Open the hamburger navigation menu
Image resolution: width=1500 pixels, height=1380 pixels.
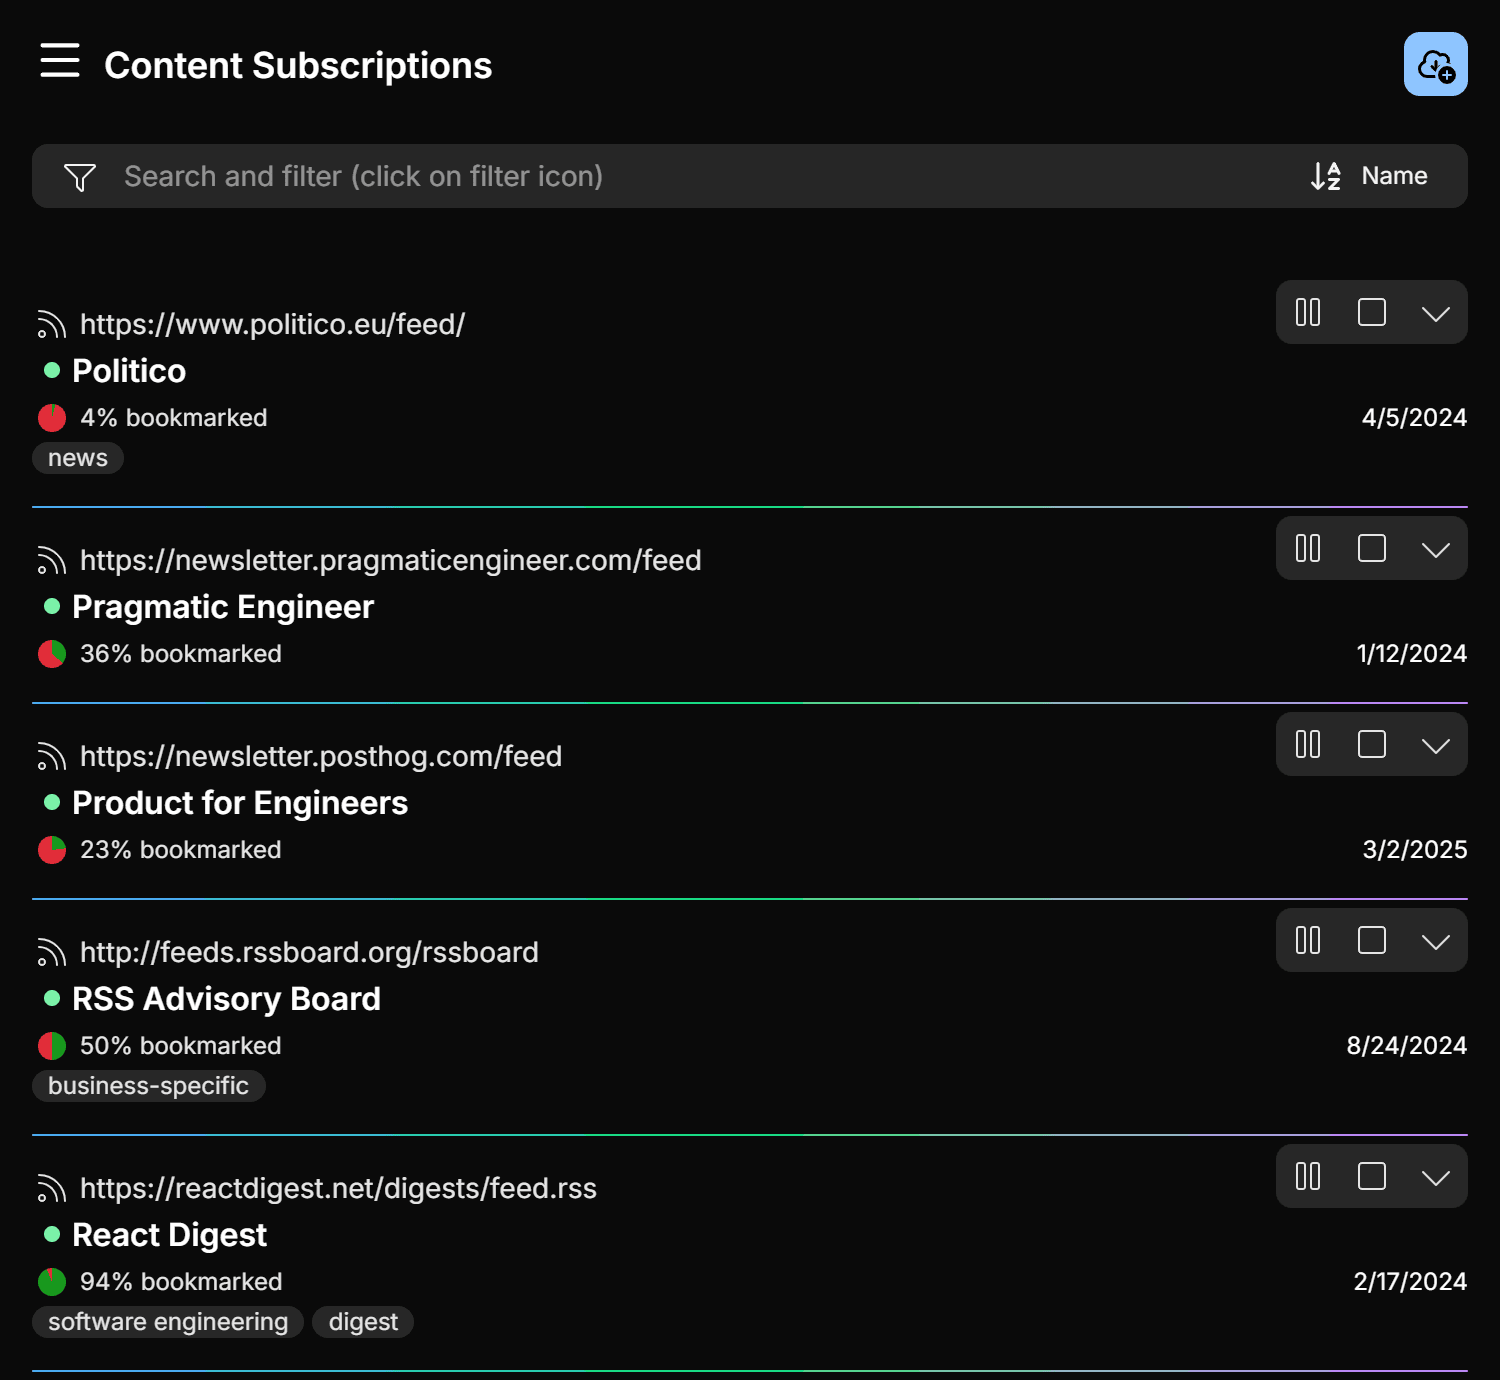point(59,62)
